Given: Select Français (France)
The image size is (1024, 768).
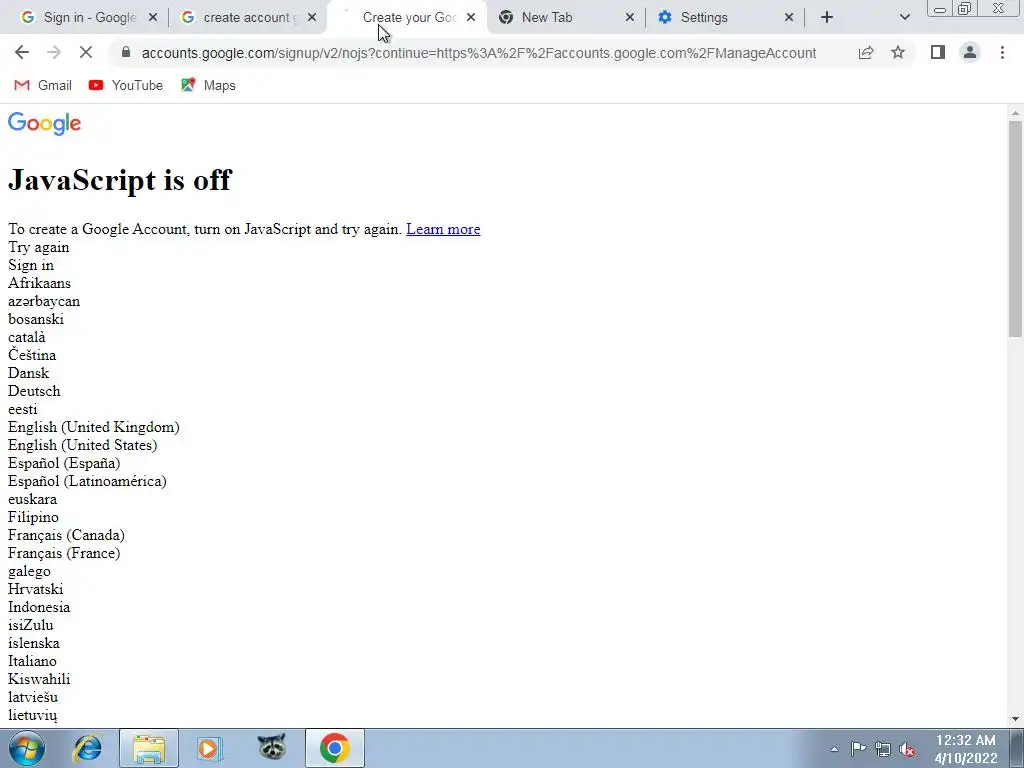Looking at the screenshot, I should tap(64, 553).
